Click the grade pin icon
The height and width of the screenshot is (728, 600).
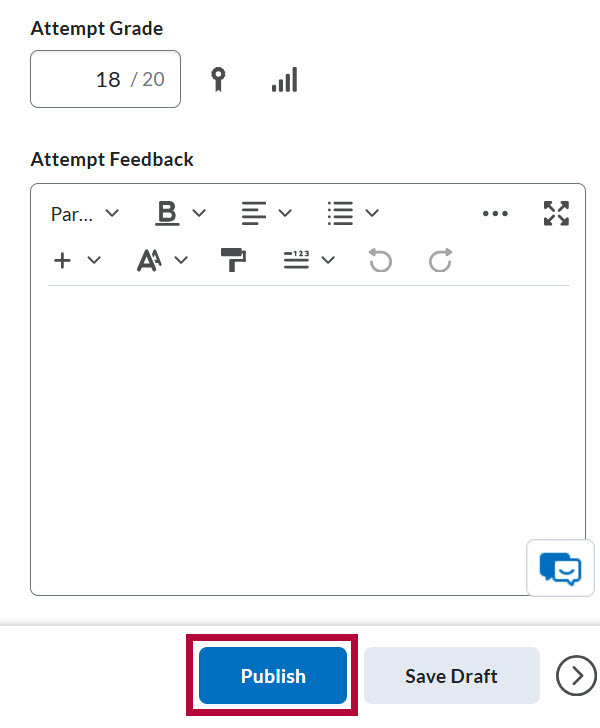218,79
